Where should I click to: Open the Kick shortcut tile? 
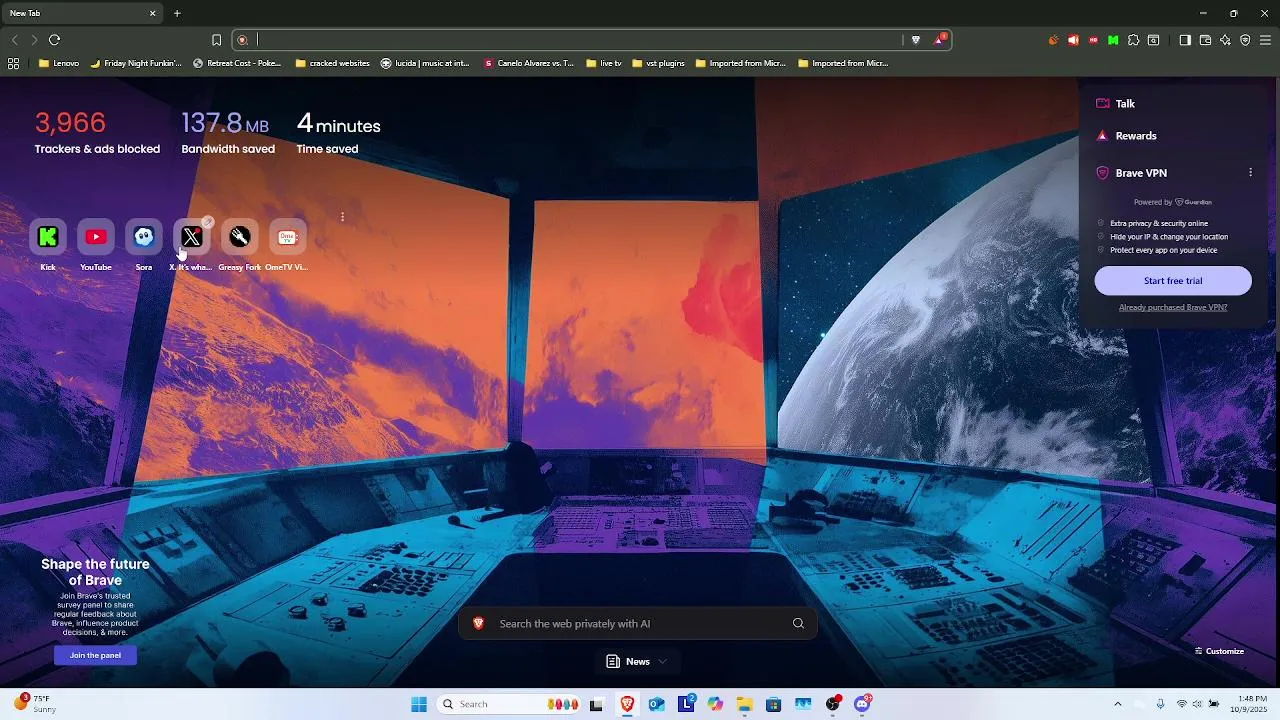[x=48, y=237]
